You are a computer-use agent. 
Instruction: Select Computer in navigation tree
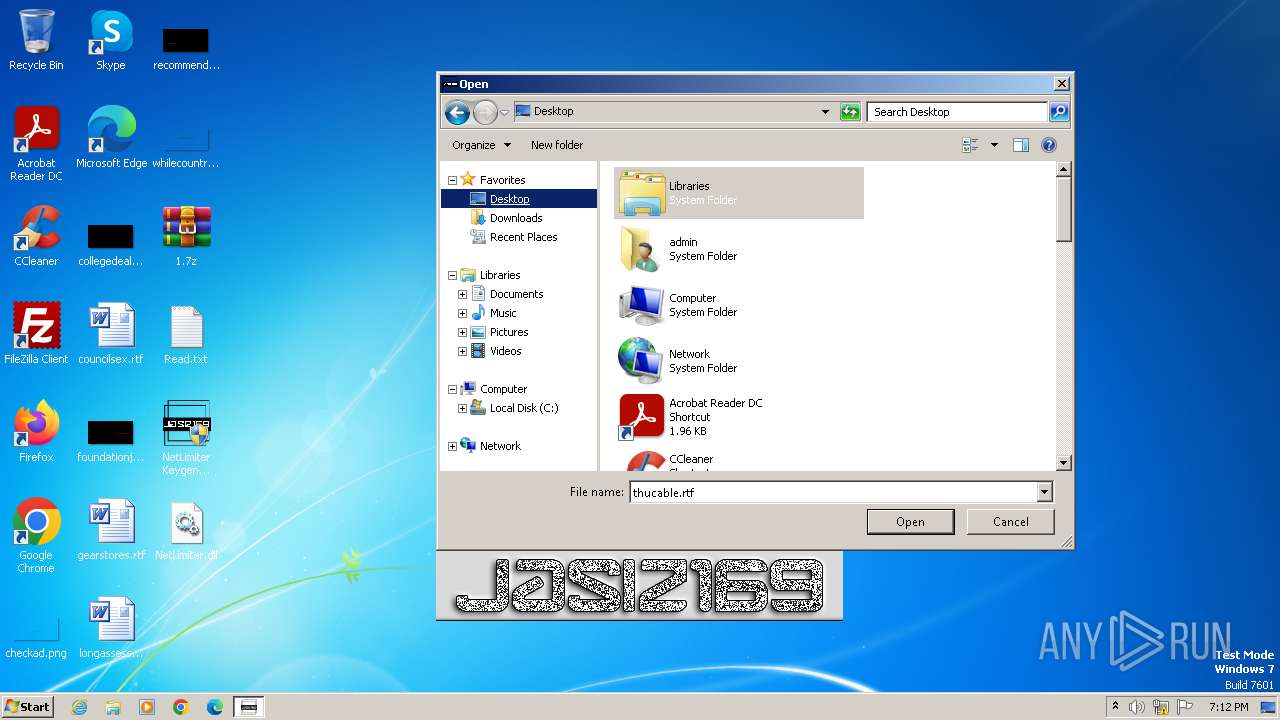[x=503, y=390]
